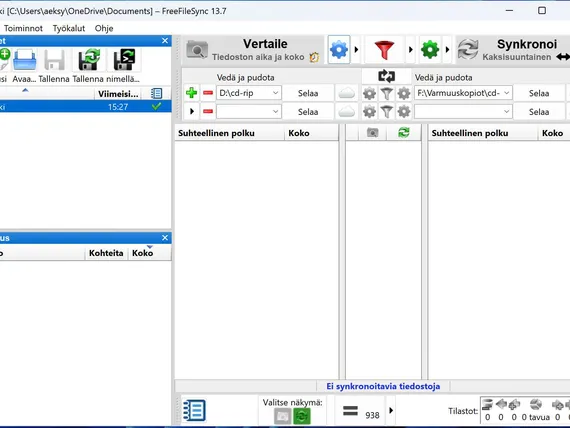This screenshot has width=570, height=428.
Task: Save as batch job icon
Action: [x=124, y=60]
